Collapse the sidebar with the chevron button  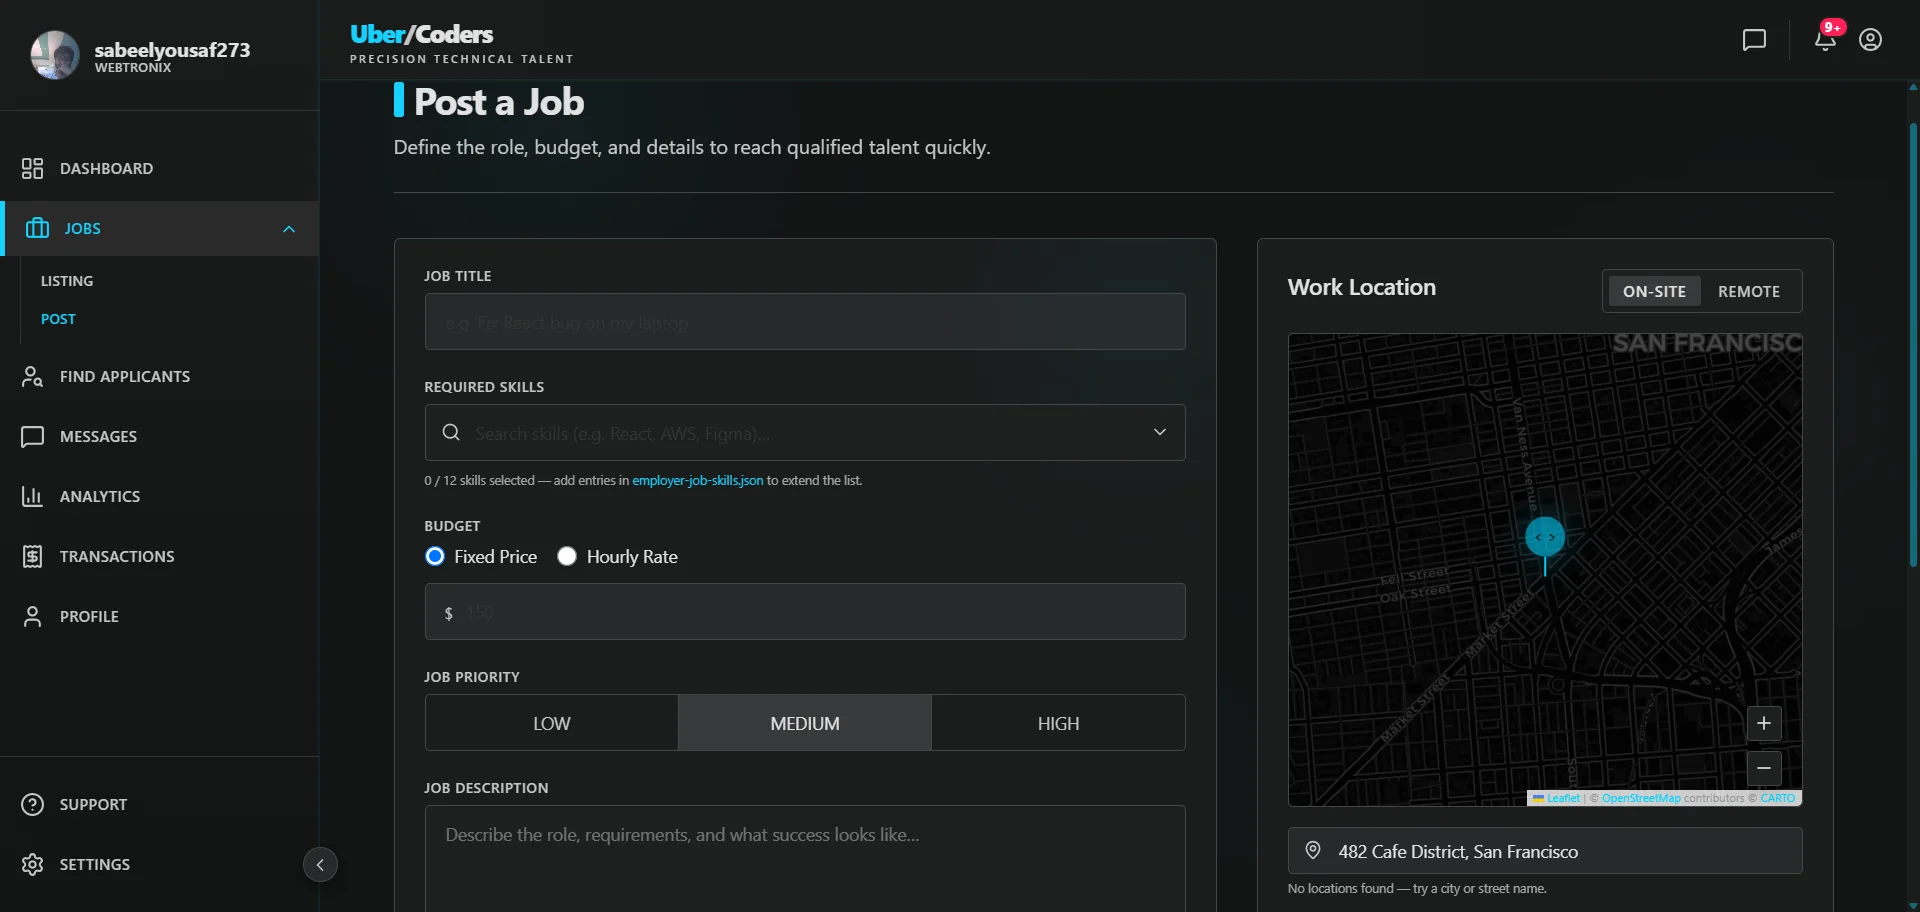[320, 864]
